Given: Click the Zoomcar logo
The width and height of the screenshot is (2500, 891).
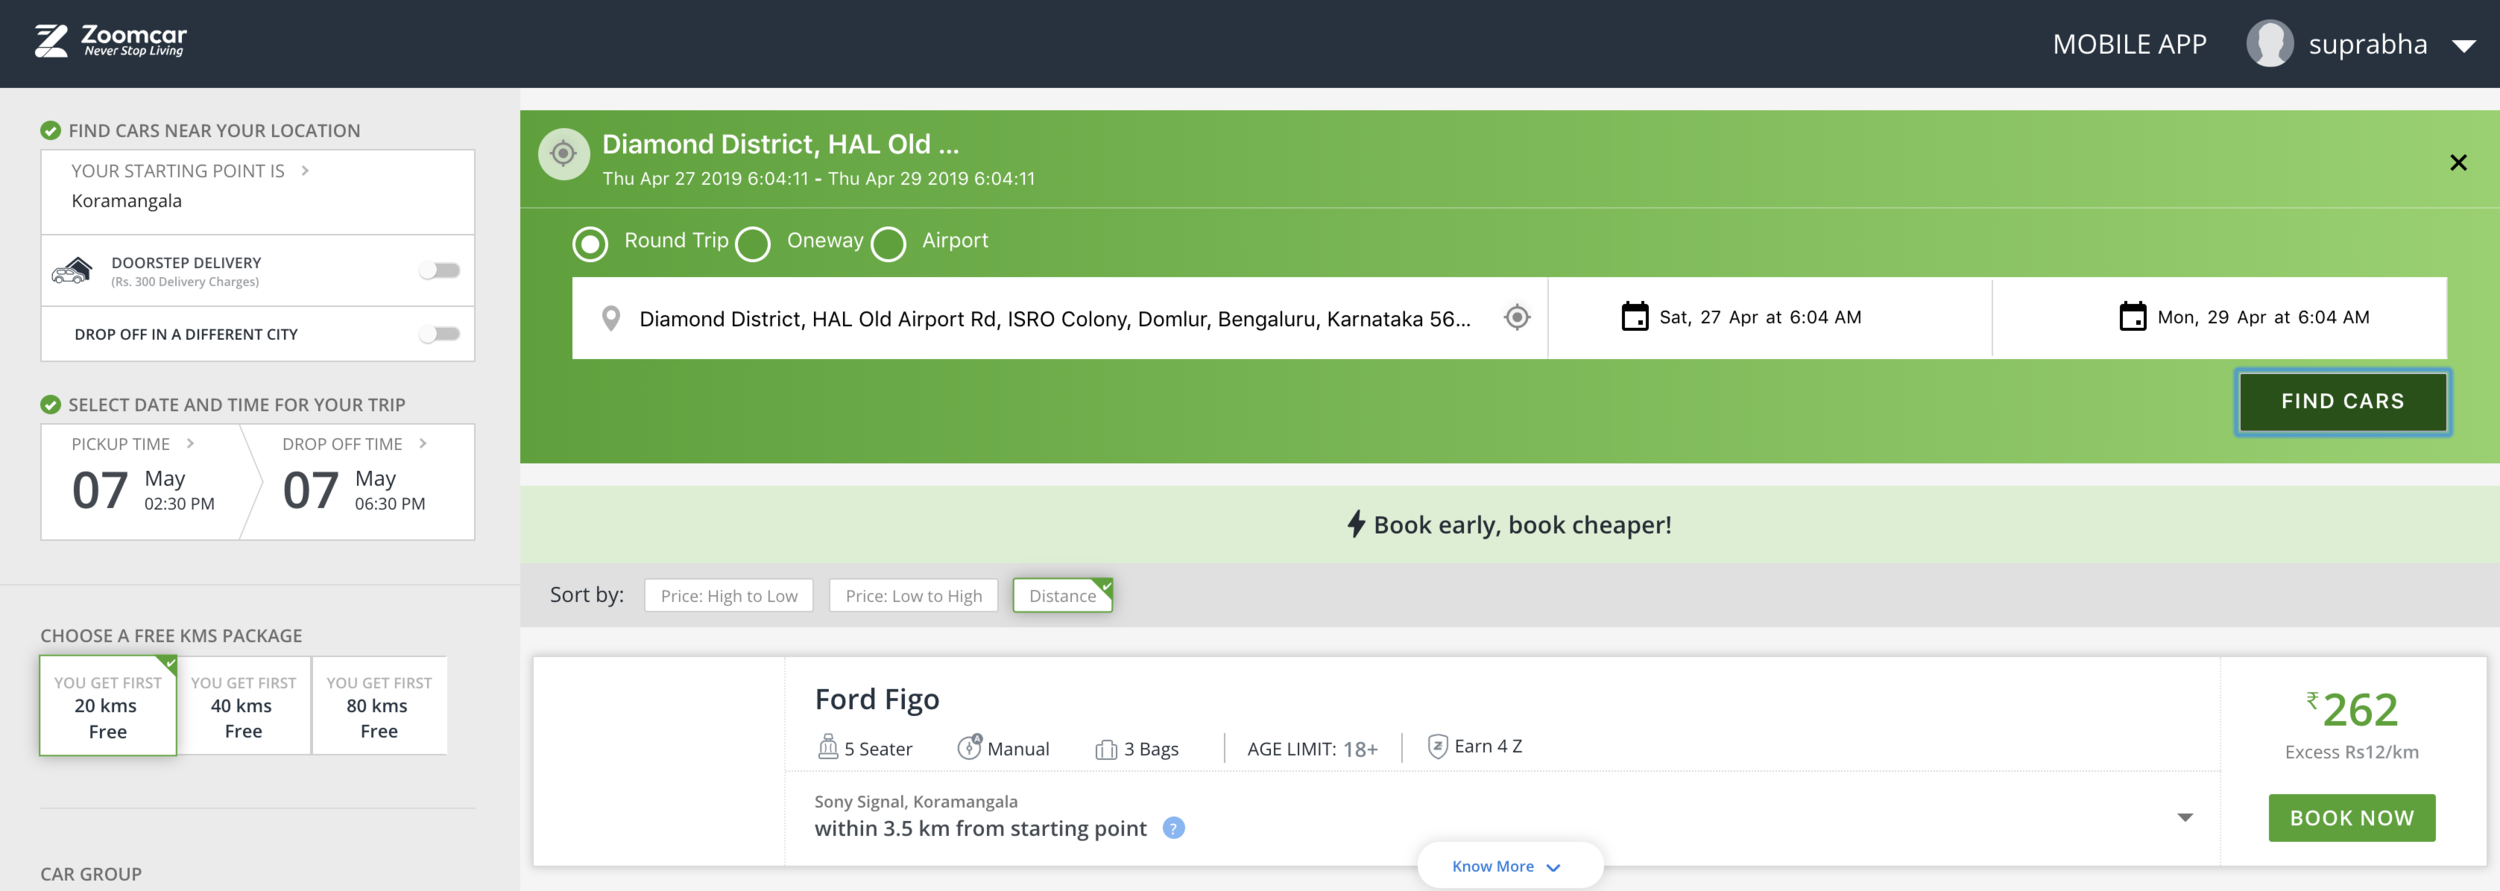Looking at the screenshot, I should tap(111, 41).
